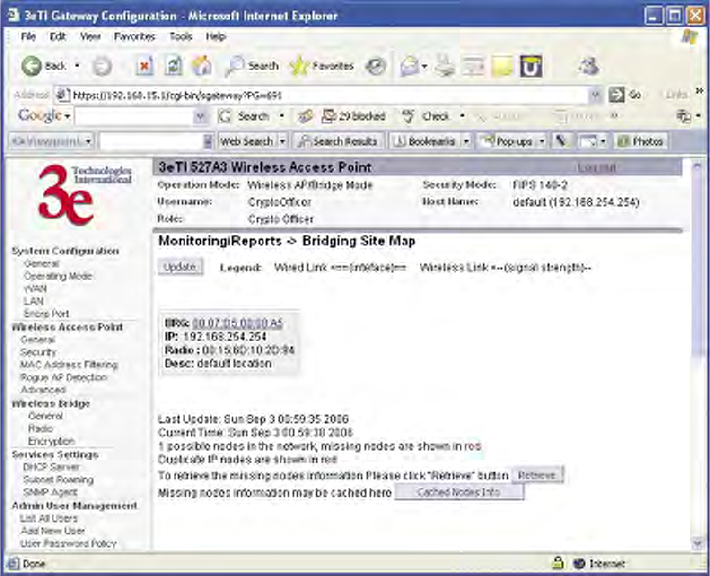Open Operating Mode in System Configuration
Viewport: 710px width, 576px height.
(58, 276)
